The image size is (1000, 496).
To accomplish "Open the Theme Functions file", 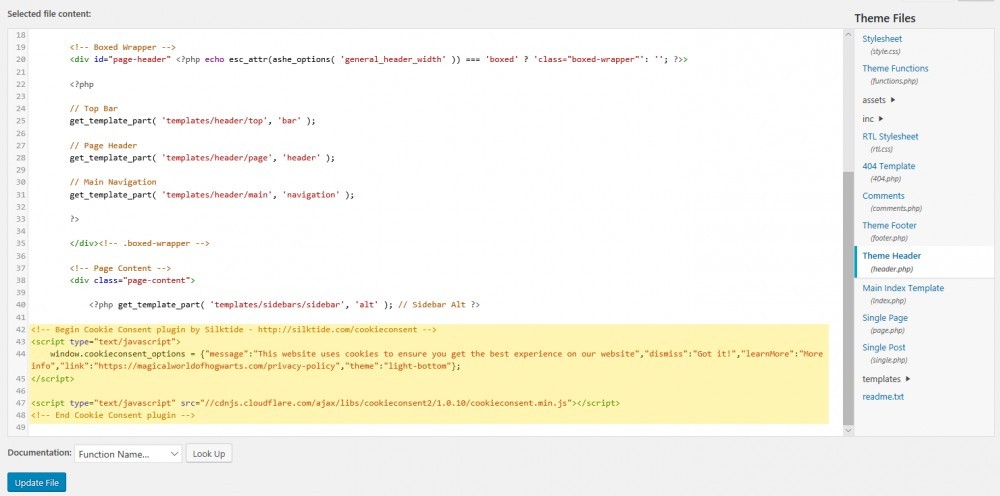I will 895,68.
